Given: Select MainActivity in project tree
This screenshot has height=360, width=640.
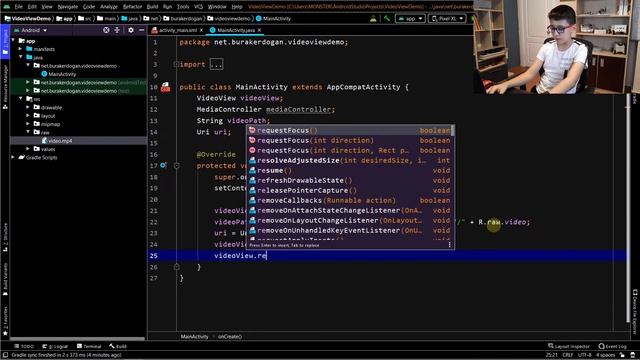Looking at the screenshot, I should pyautogui.click(x=58, y=74).
